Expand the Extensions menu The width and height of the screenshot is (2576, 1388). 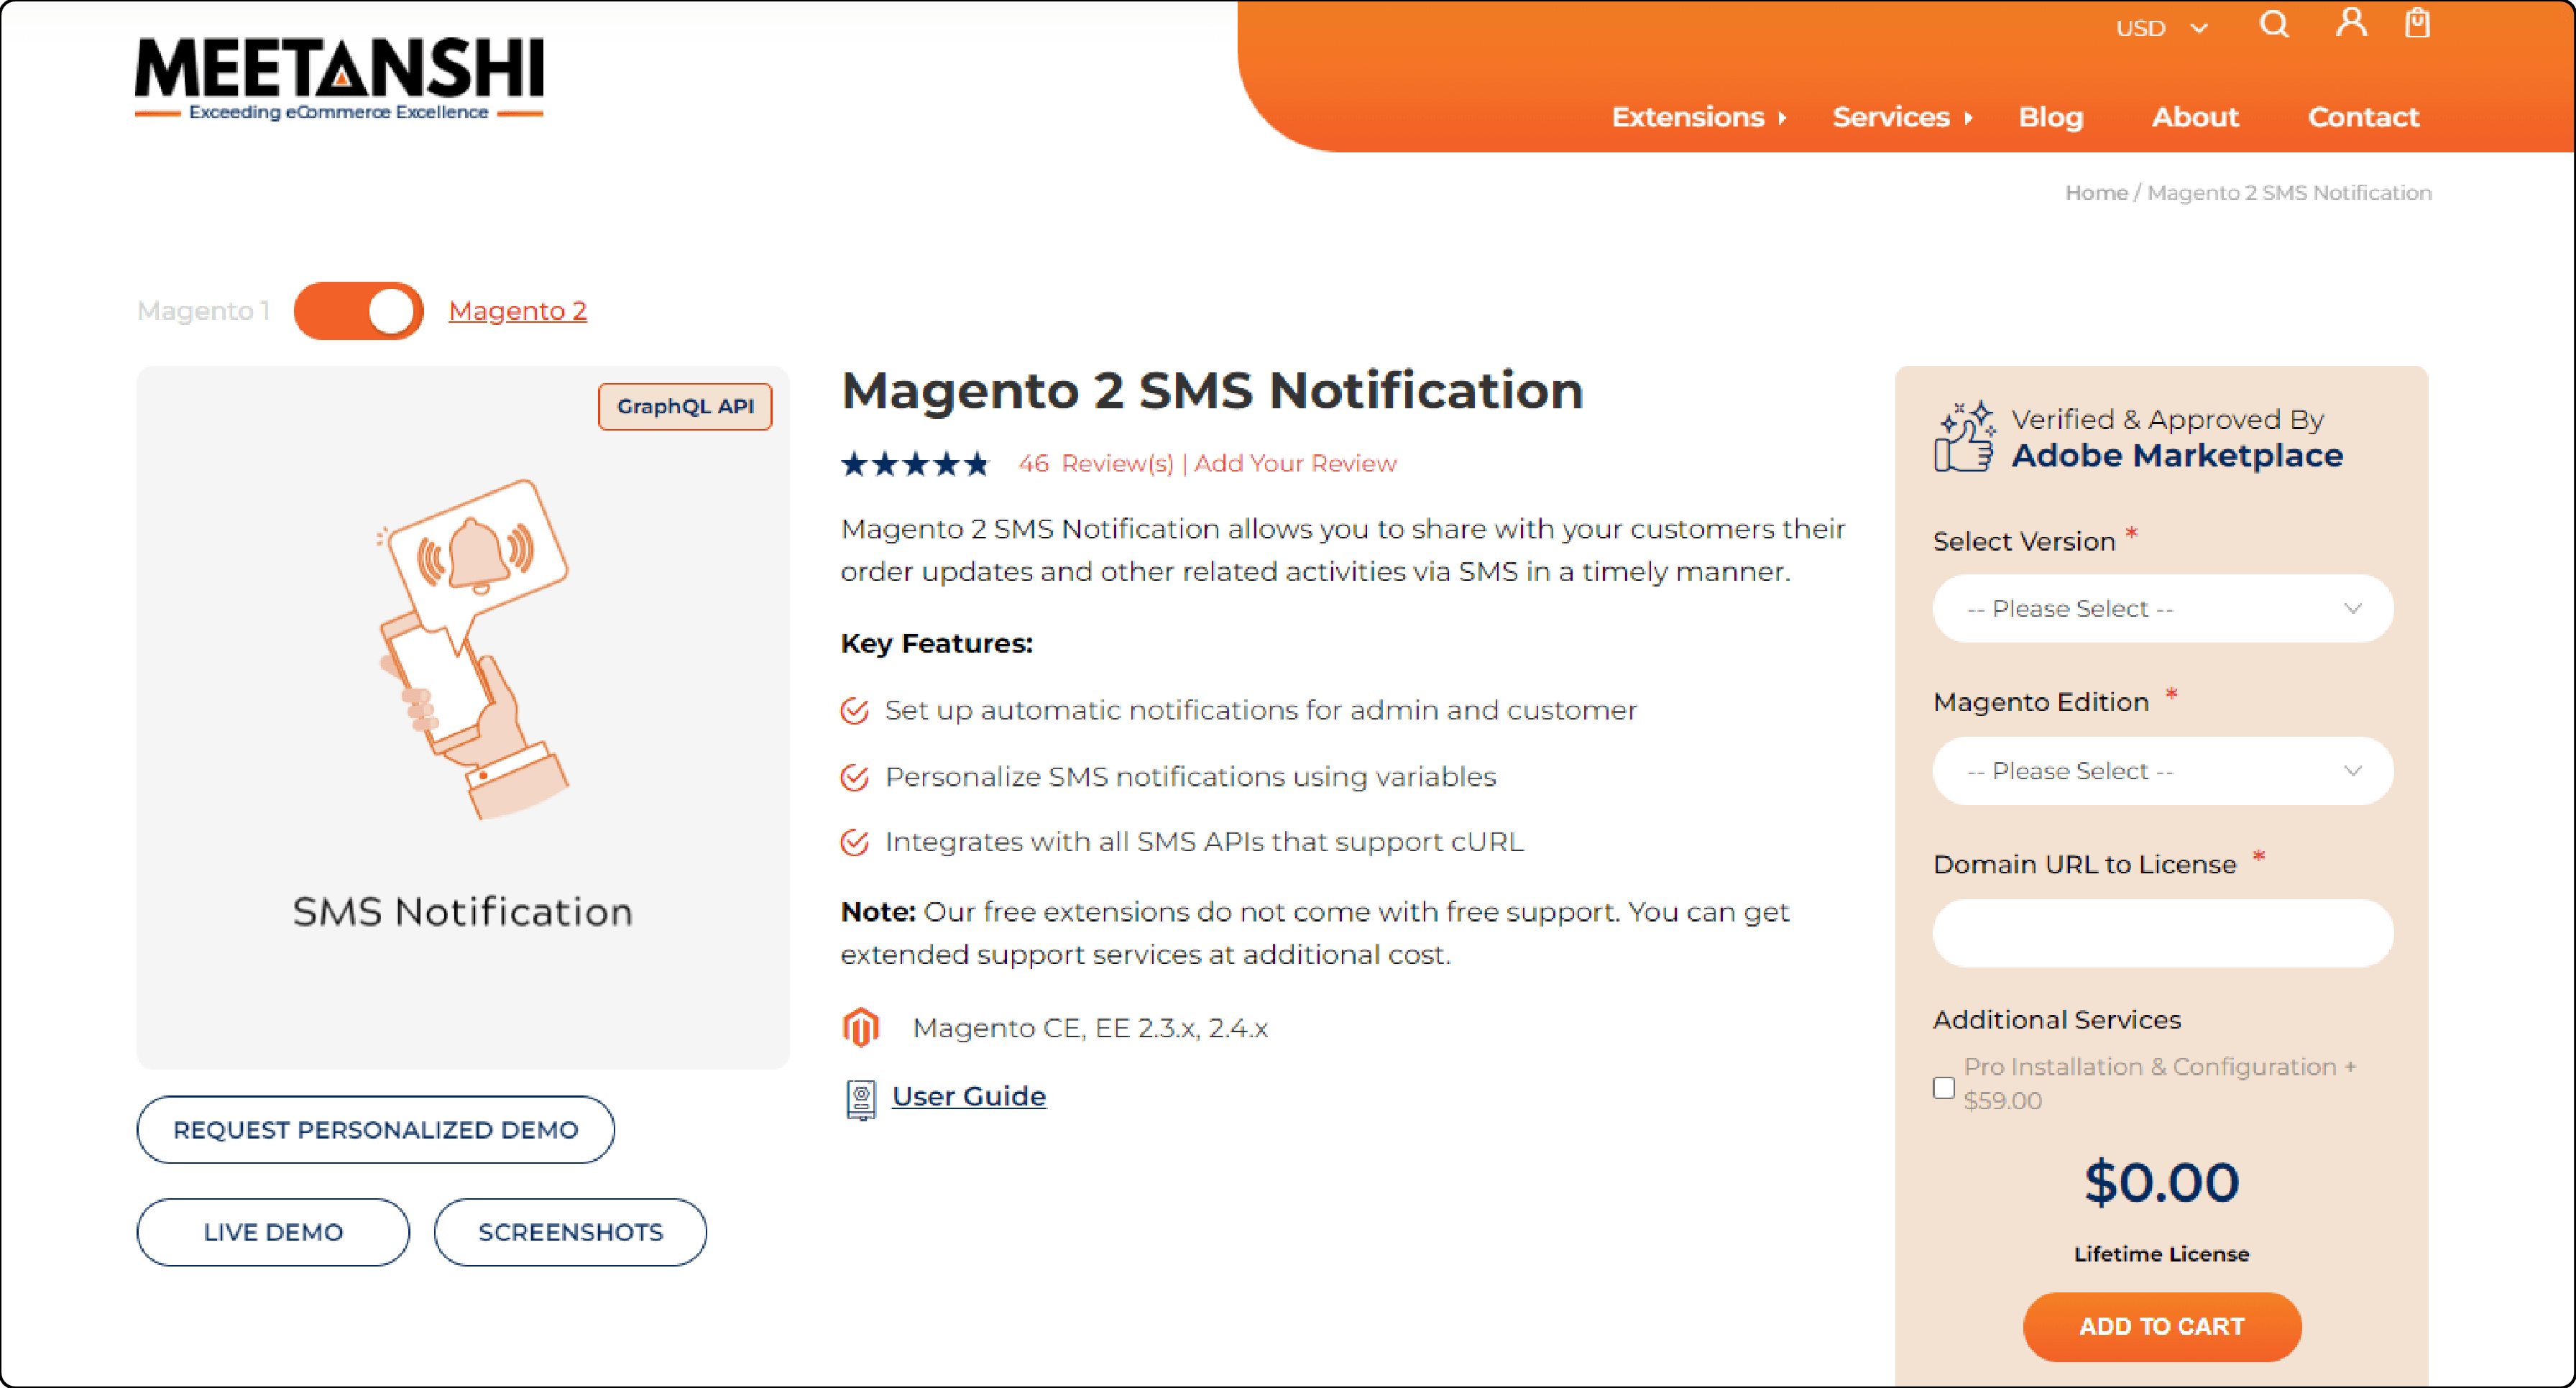pyautogui.click(x=1698, y=117)
